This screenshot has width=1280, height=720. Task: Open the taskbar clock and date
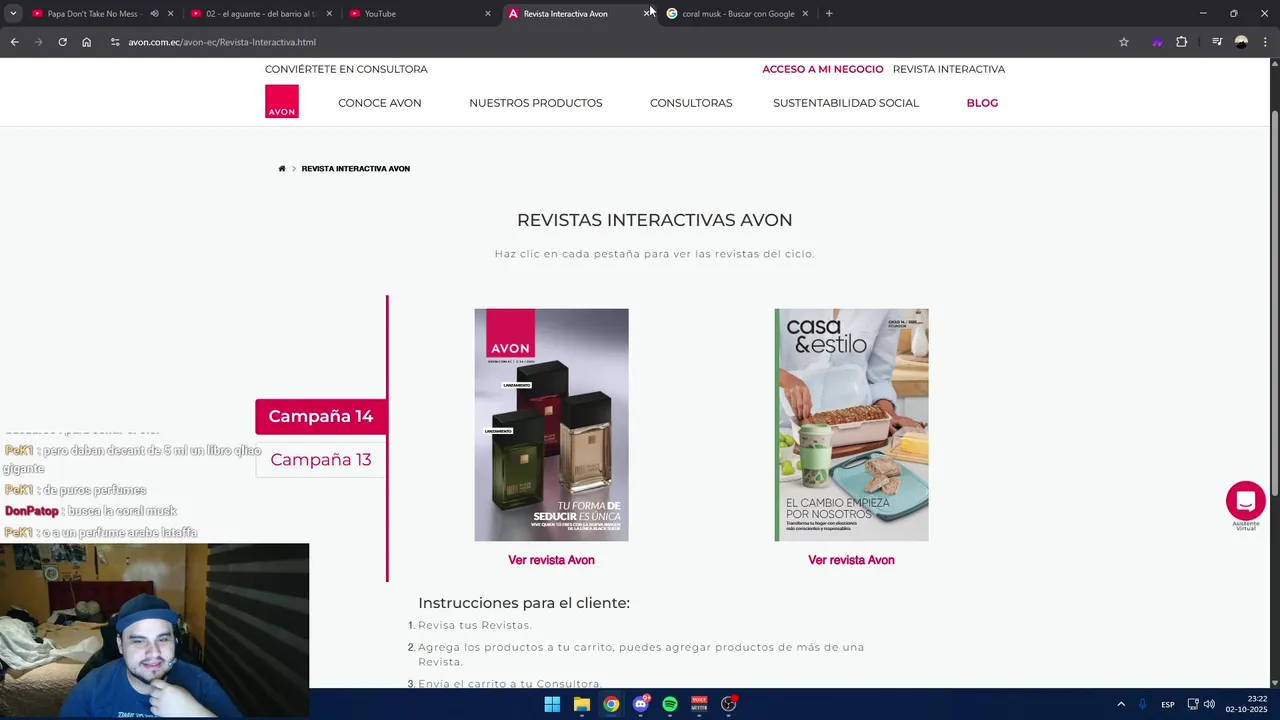tap(1247, 704)
